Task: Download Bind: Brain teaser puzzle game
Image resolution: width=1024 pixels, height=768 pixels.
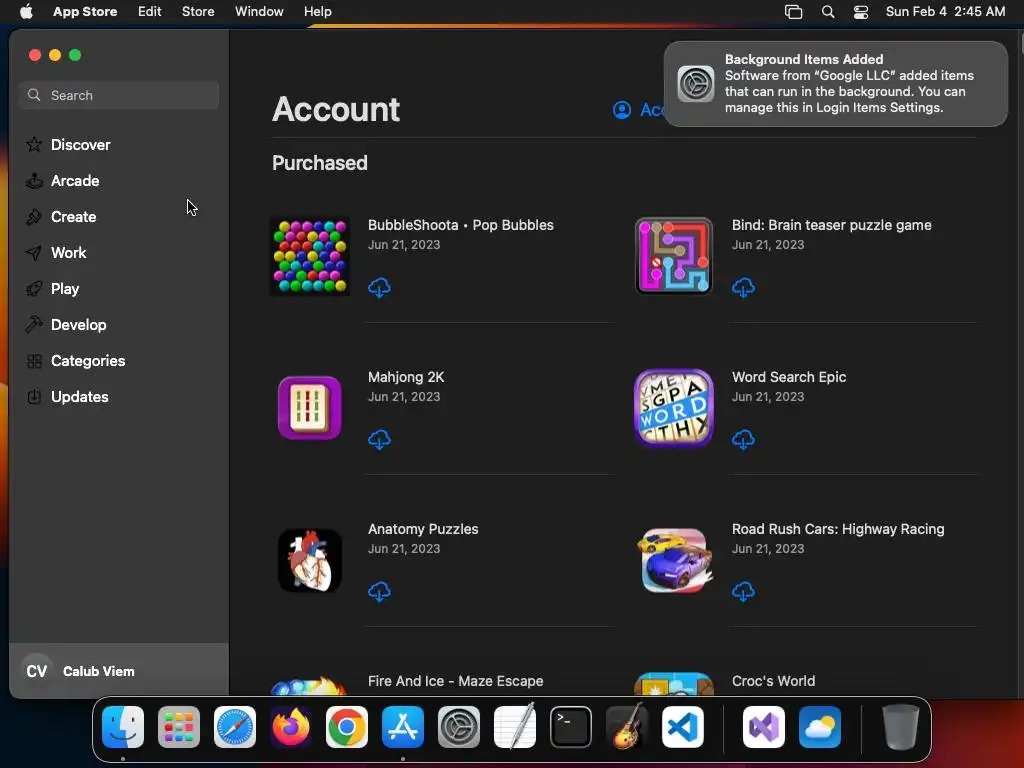Action: coord(743,287)
